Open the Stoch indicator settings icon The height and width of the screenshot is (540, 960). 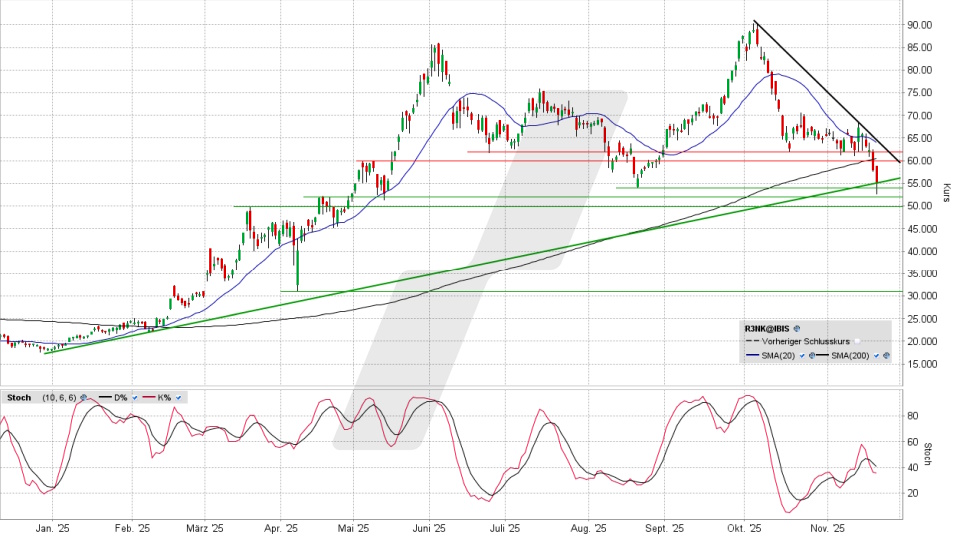click(x=82, y=397)
